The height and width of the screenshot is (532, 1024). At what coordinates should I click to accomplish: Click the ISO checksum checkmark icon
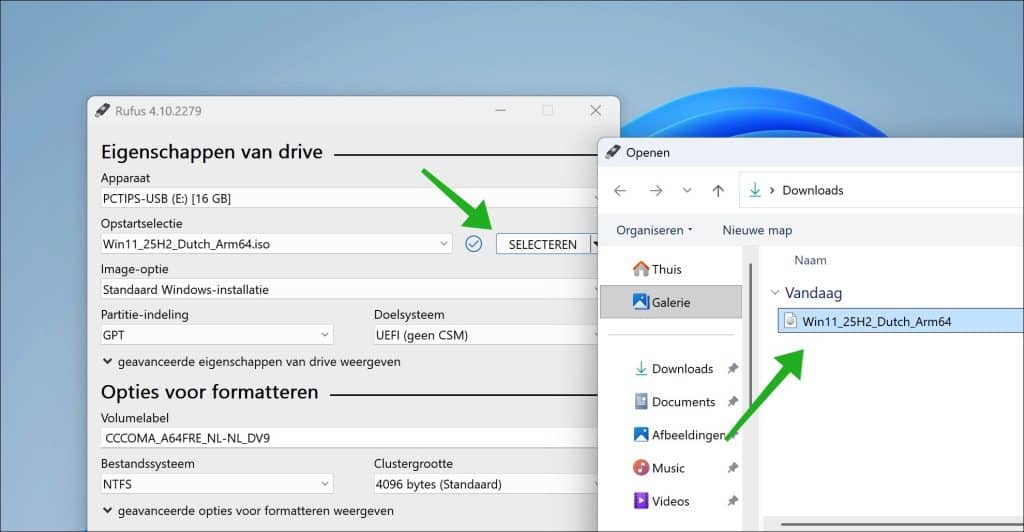tap(474, 244)
